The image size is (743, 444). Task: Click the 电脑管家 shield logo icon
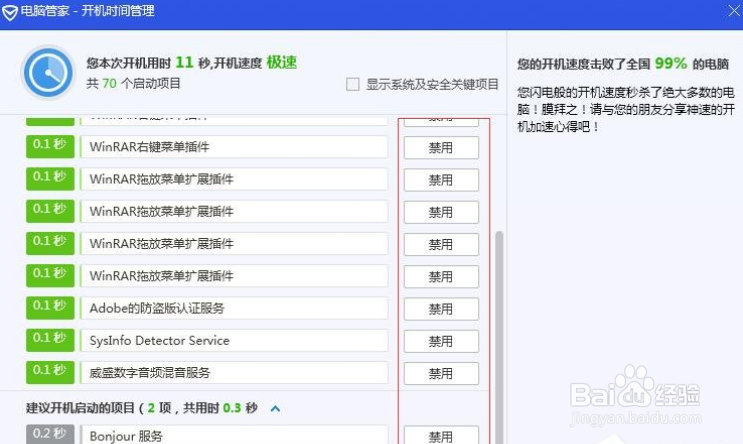9,12
